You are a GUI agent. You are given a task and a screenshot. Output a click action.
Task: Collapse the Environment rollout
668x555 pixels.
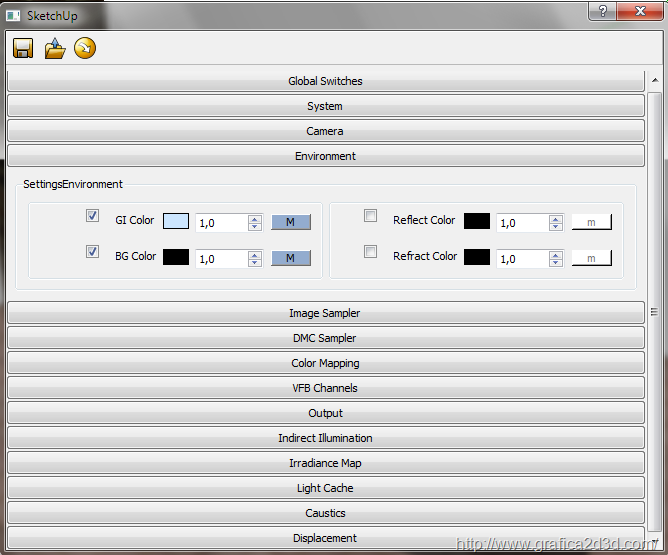pyautogui.click(x=325, y=156)
